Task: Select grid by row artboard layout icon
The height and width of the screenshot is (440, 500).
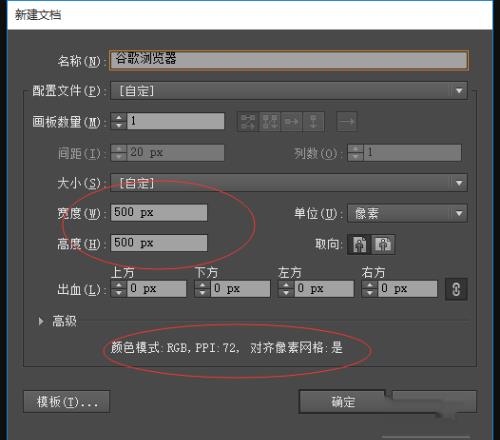Action: tap(248, 121)
